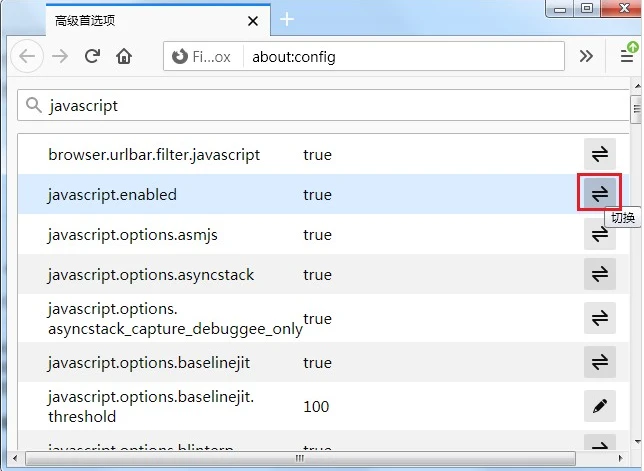Select the 高级首选项 tab
The height and width of the screenshot is (471, 644).
click(x=140, y=19)
